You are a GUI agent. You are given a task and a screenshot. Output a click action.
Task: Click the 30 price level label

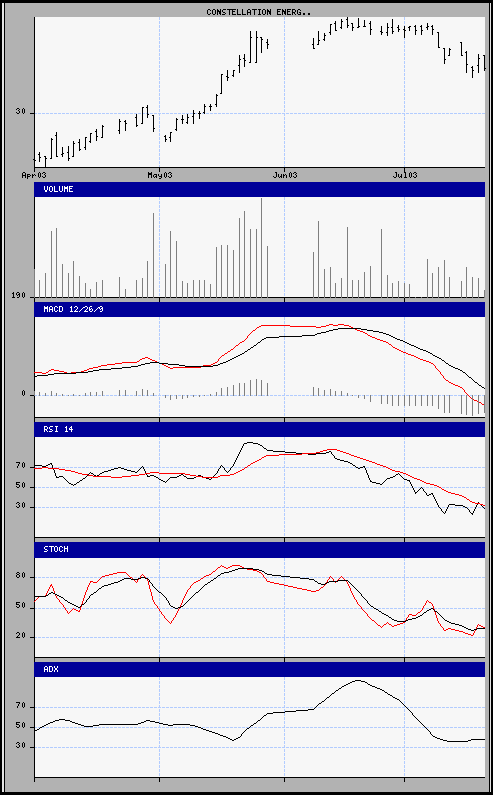click(20, 113)
